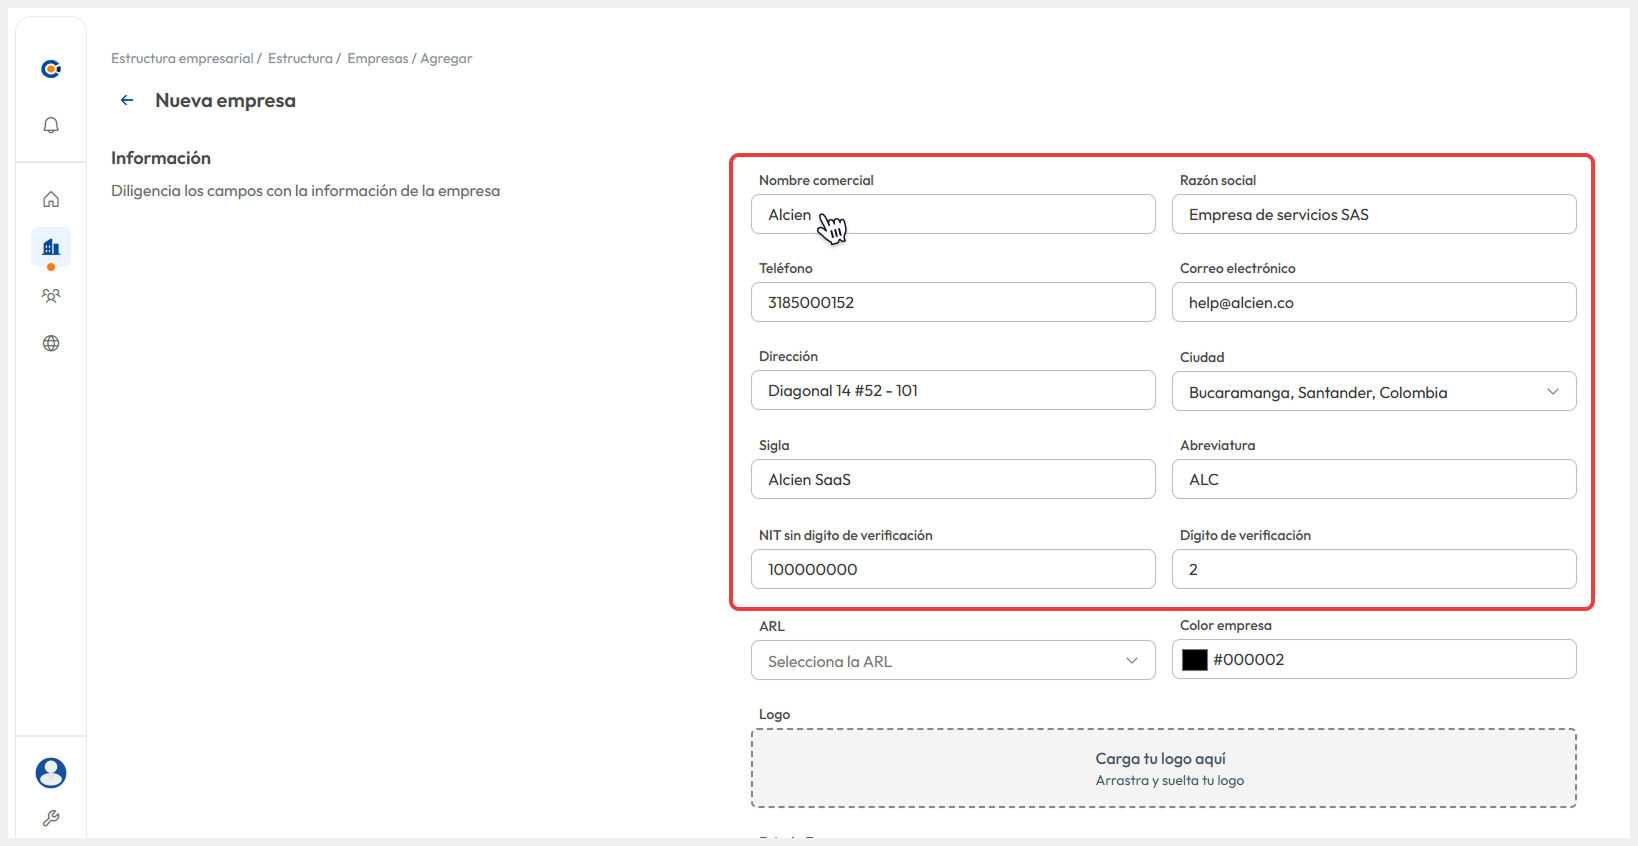Open the people group icon
Image resolution: width=1638 pixels, height=846 pixels.
point(51,295)
